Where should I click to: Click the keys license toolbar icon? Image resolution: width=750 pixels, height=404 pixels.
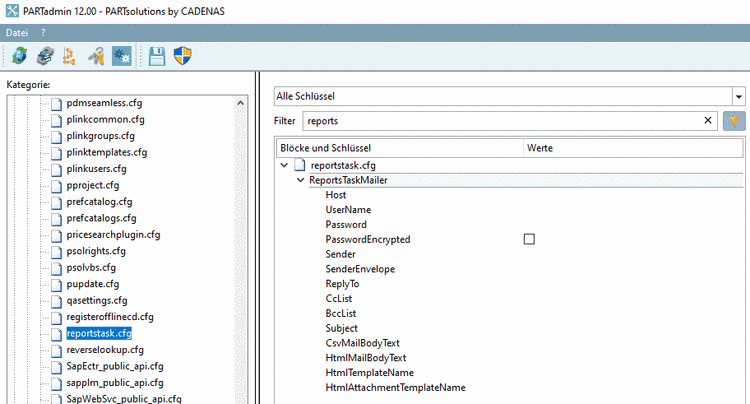pyautogui.click(x=97, y=56)
